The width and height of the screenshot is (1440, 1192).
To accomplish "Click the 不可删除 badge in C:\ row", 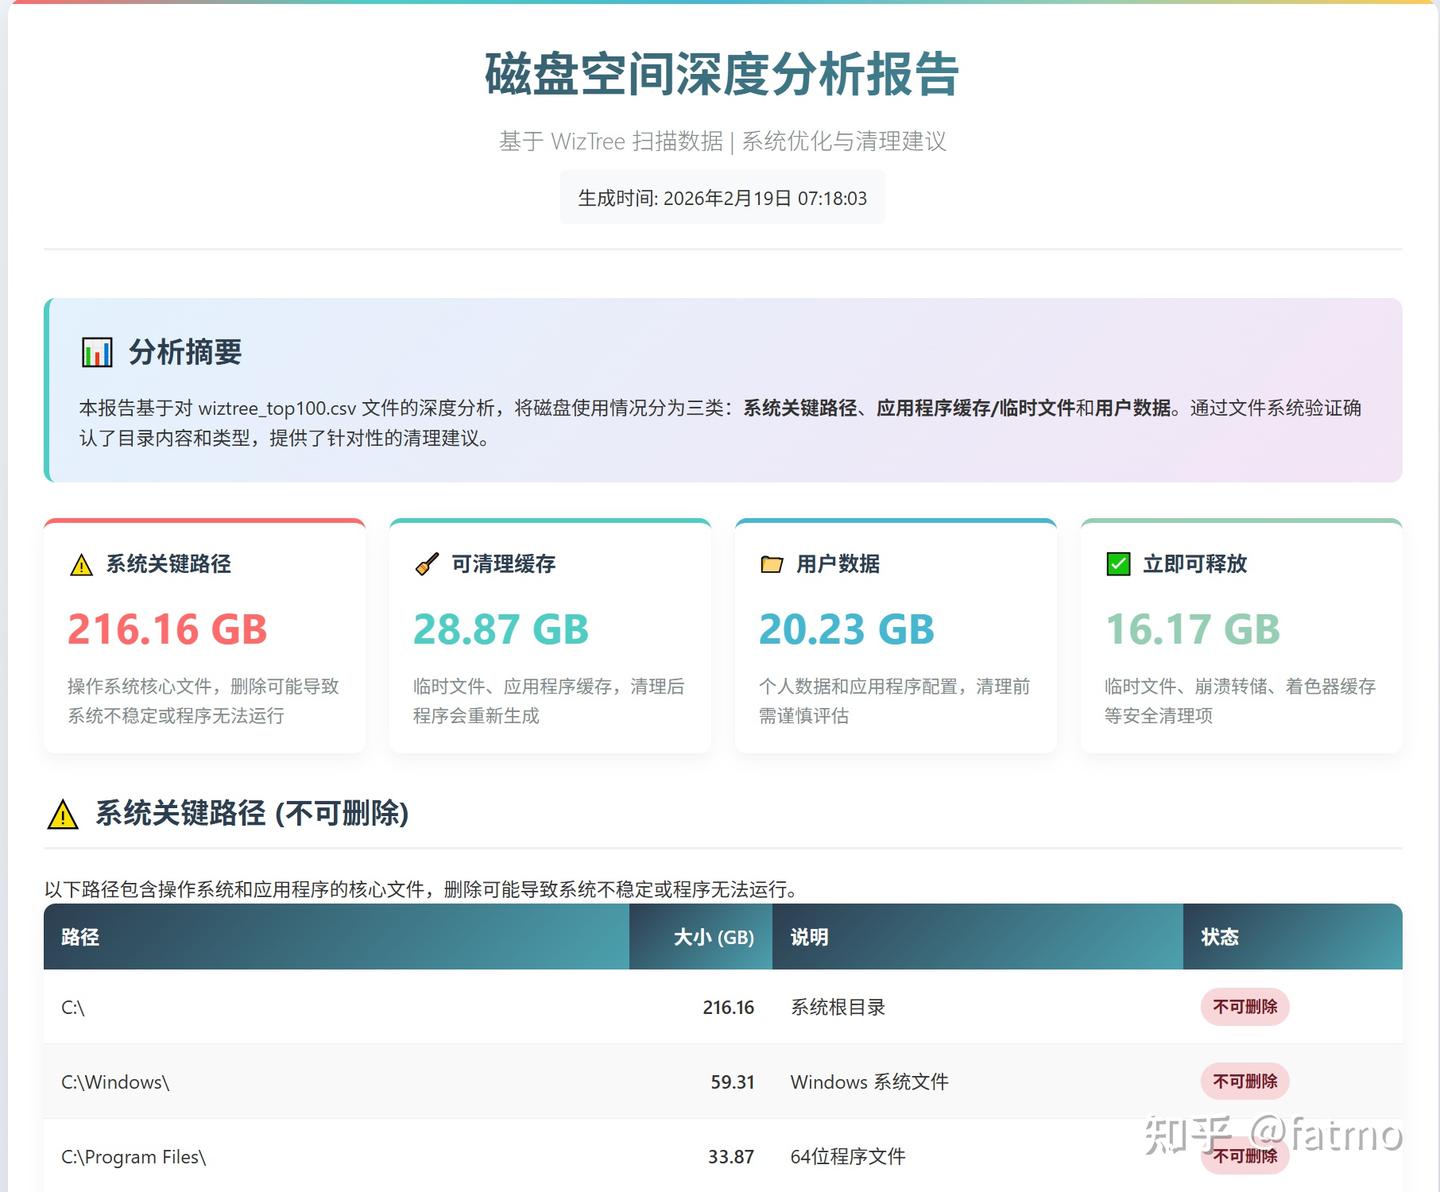I will pos(1245,1007).
